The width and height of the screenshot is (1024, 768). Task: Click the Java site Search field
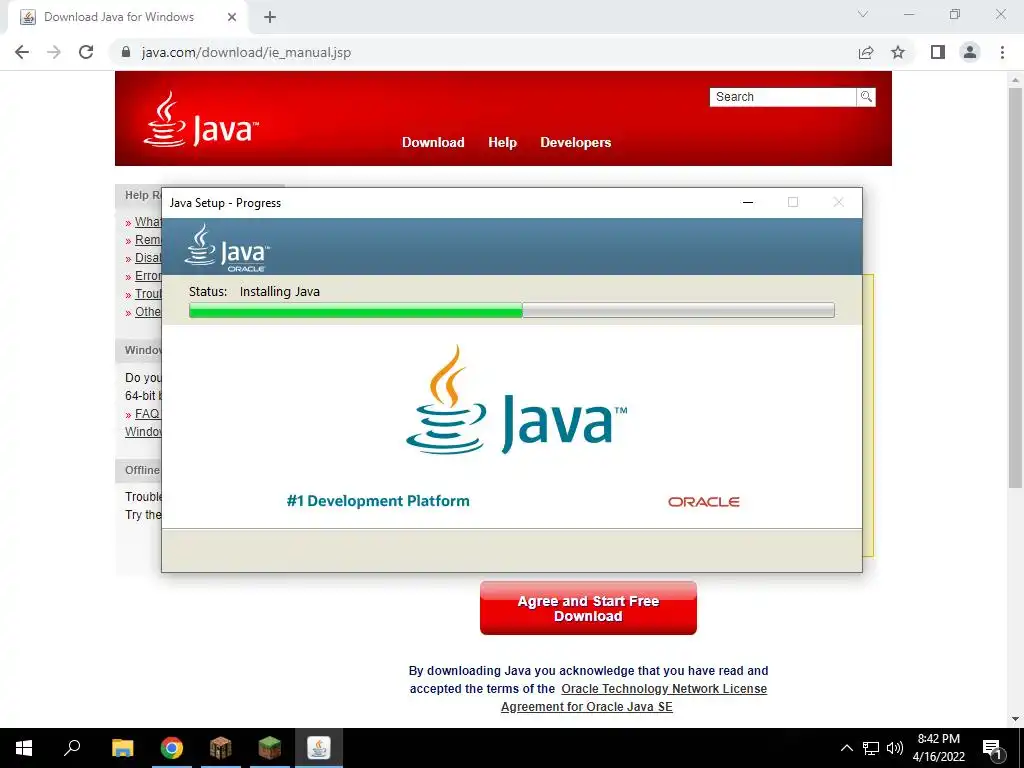(782, 97)
